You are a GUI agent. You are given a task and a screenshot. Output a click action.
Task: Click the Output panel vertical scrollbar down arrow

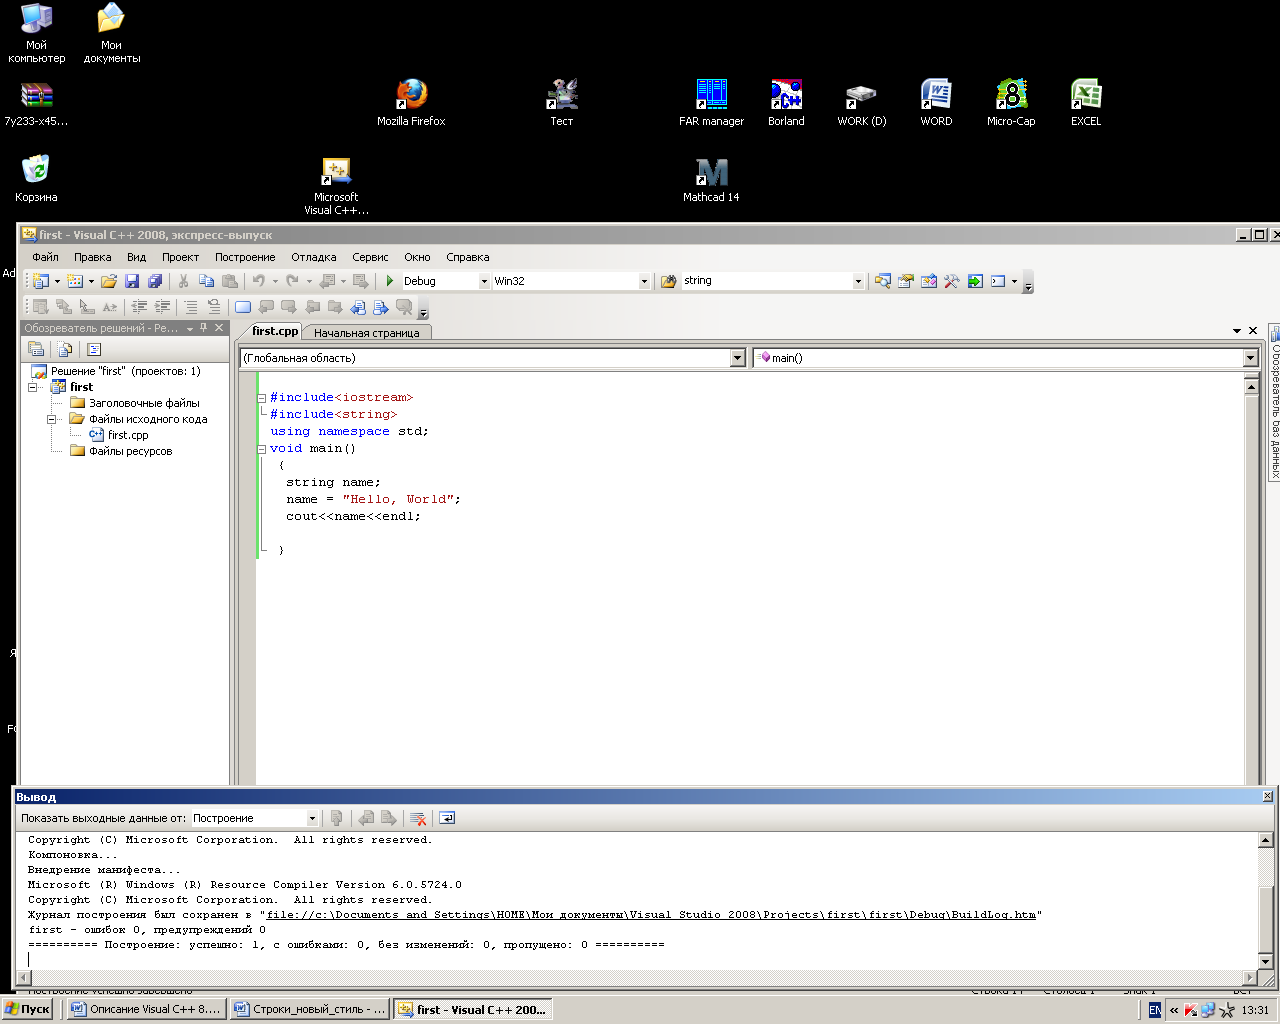pos(1265,962)
